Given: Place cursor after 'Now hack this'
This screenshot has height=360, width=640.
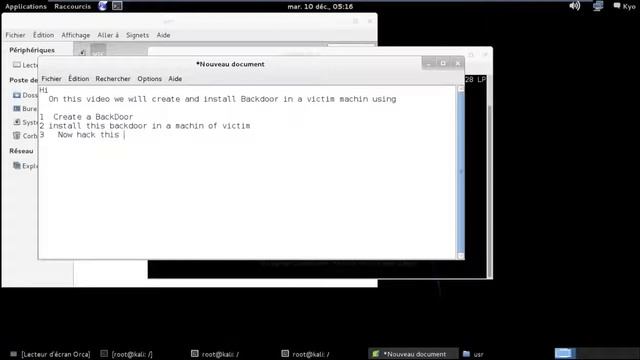Looking at the screenshot, I should coord(124,135).
